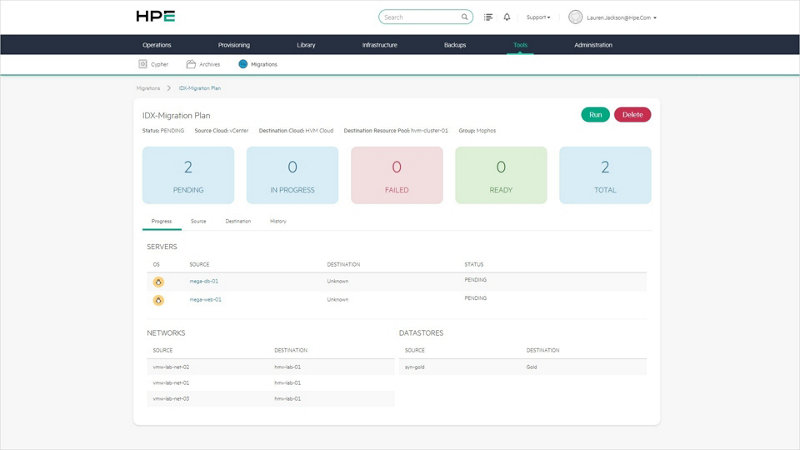Open the Operations menu
This screenshot has width=800, height=450.
(157, 45)
